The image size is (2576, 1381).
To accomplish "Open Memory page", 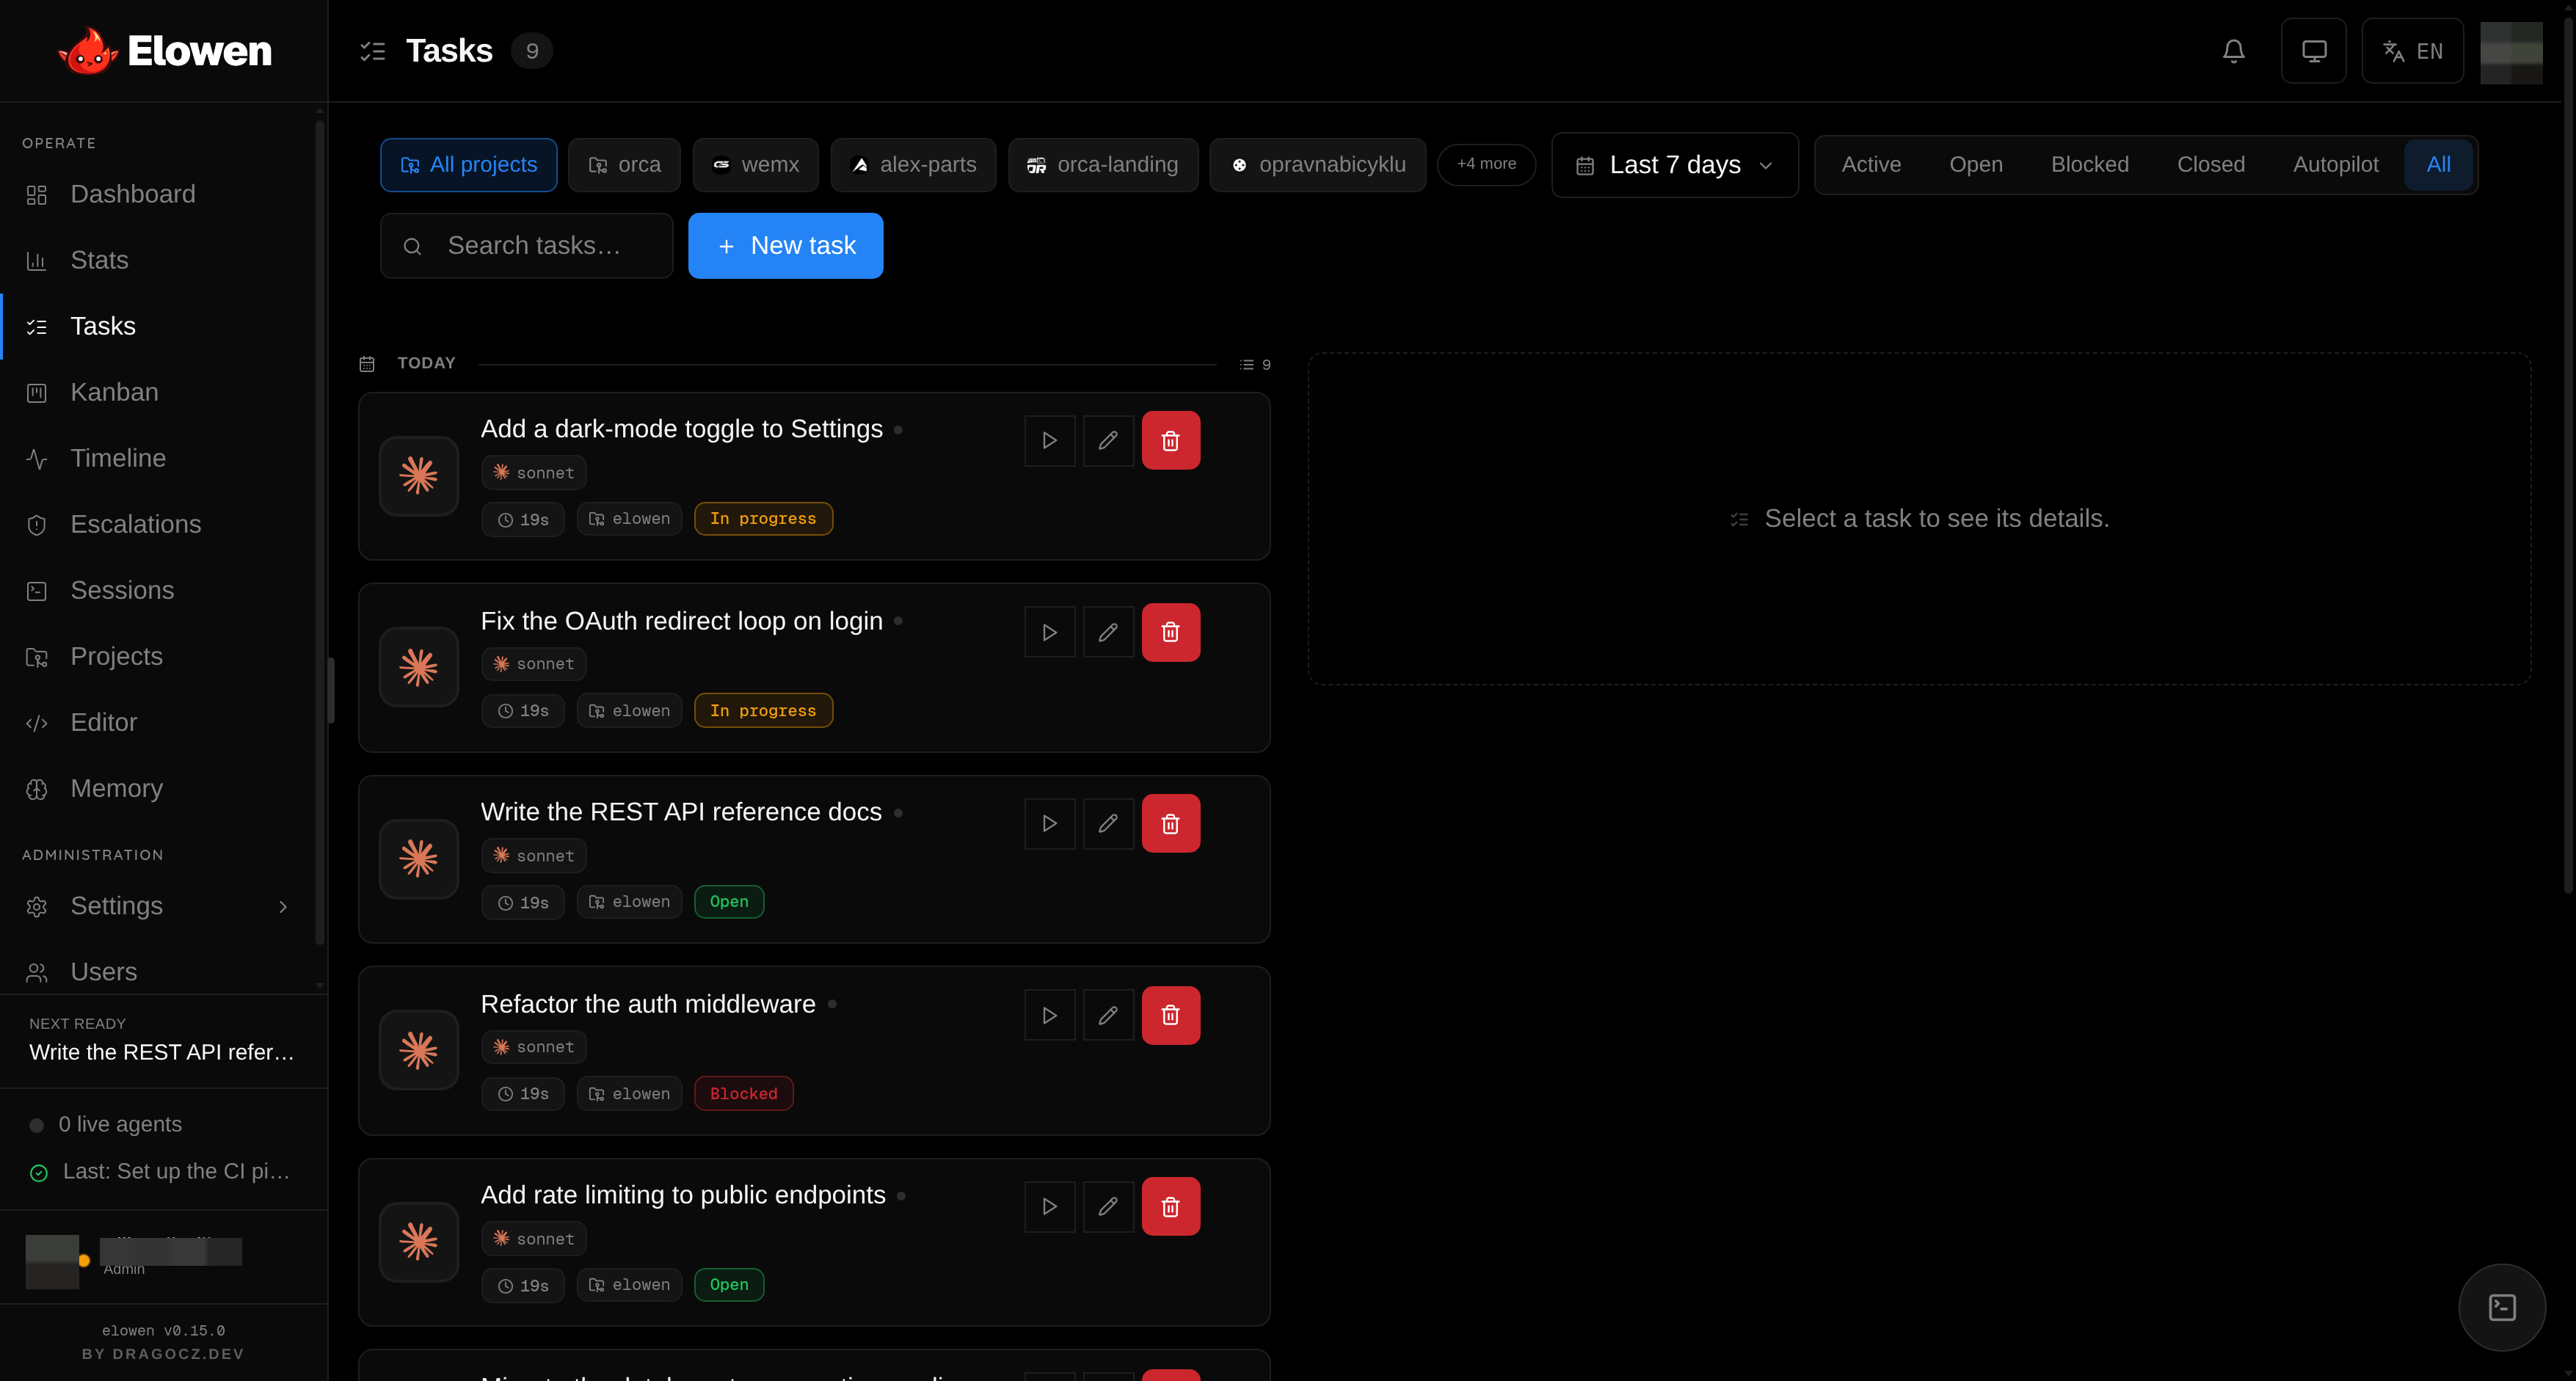I will (x=159, y=788).
